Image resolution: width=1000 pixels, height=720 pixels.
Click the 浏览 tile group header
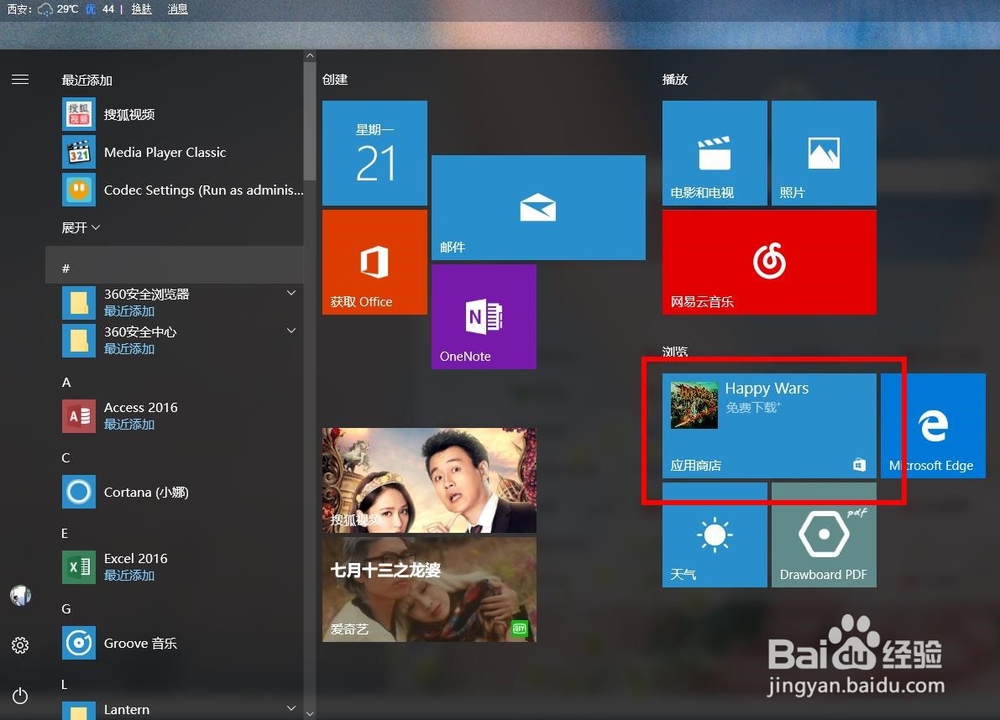[675, 351]
